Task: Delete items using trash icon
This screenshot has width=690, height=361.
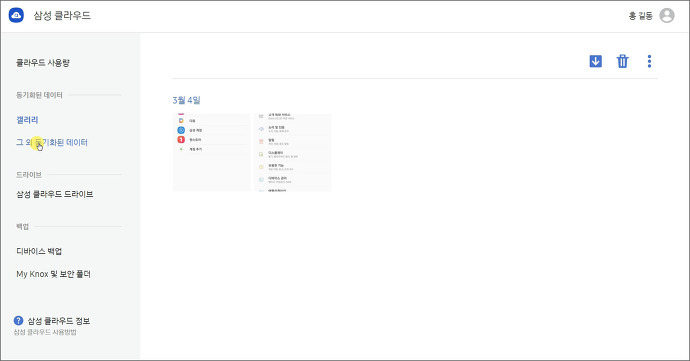Action: point(622,61)
